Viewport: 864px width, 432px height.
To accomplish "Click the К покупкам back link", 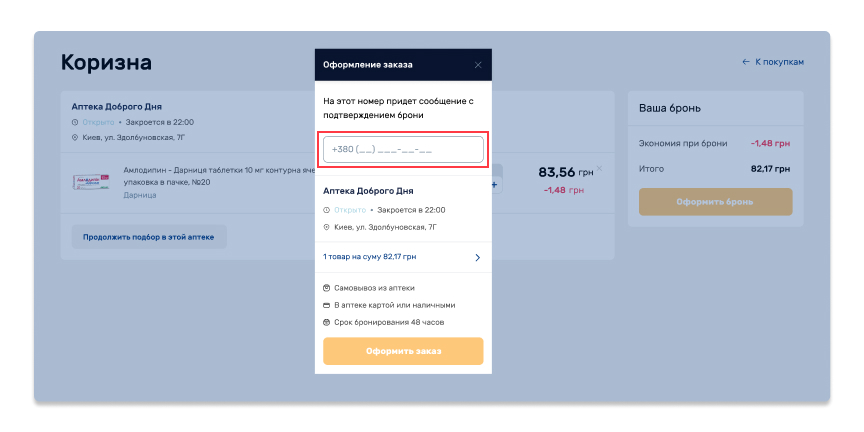I will (779, 62).
